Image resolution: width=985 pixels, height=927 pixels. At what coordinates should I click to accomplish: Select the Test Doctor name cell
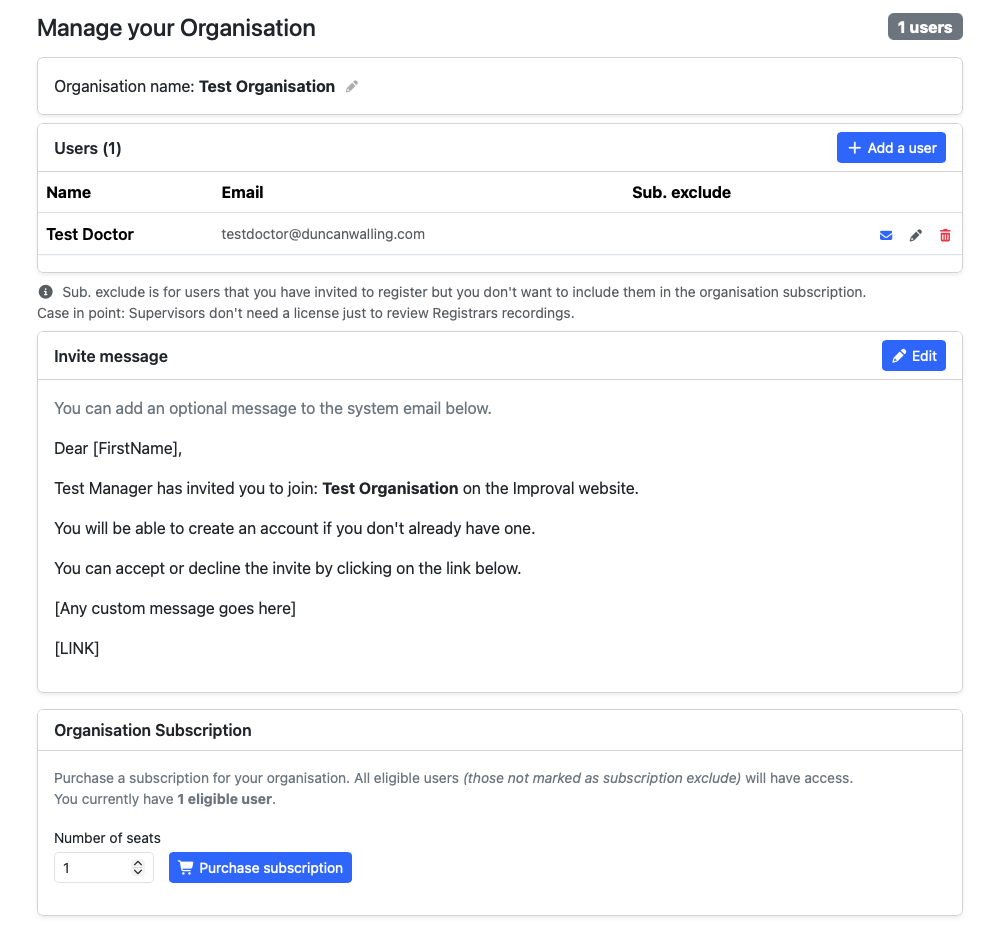[90, 234]
